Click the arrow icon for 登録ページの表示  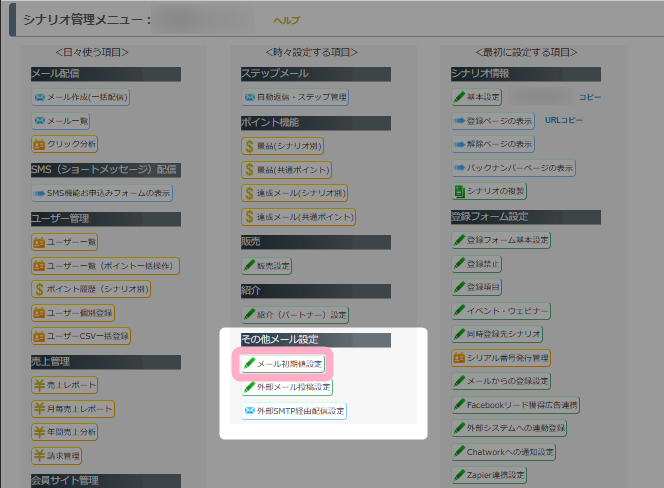(x=459, y=121)
